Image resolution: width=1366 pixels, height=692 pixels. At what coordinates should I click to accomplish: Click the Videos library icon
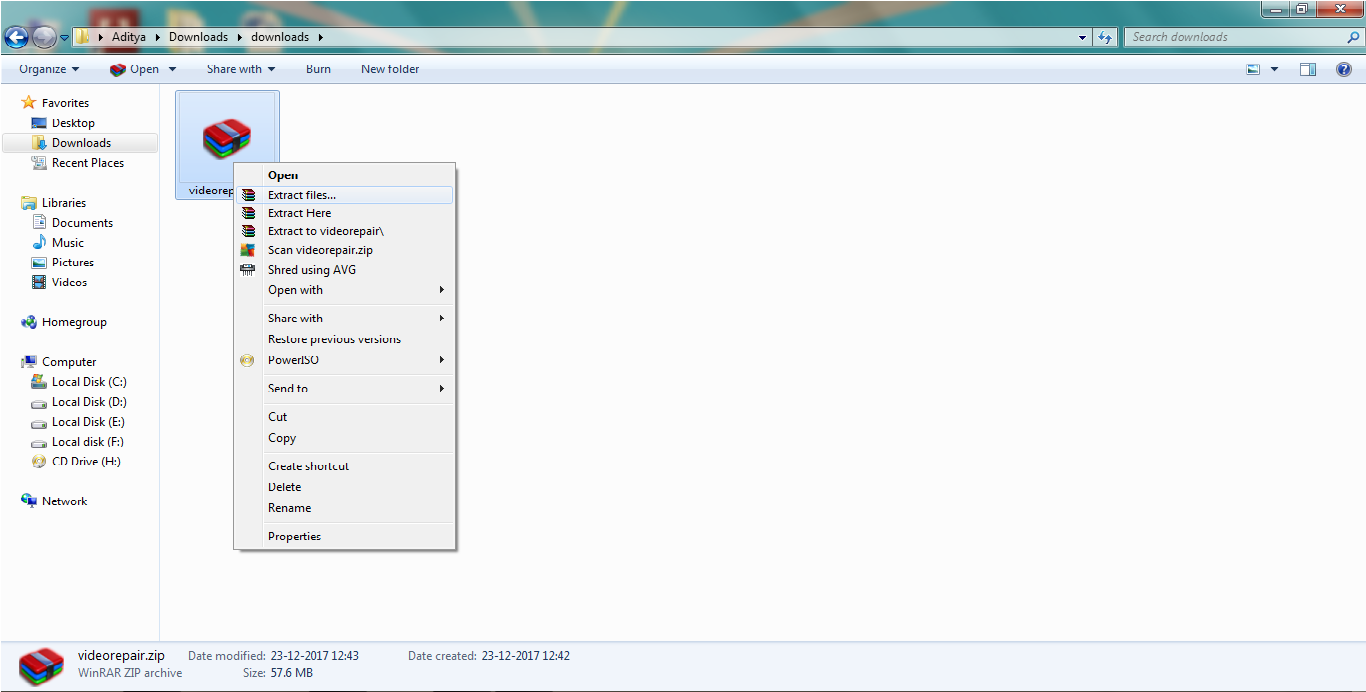click(x=39, y=282)
